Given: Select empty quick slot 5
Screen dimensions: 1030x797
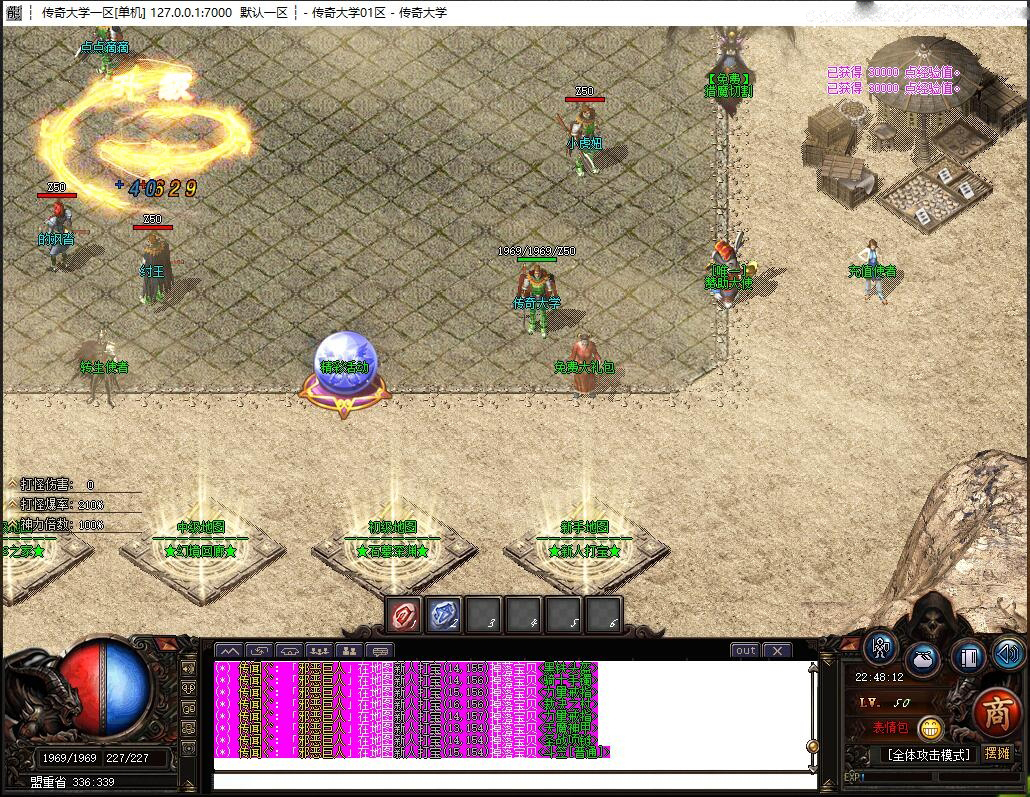Looking at the screenshot, I should click(x=564, y=615).
